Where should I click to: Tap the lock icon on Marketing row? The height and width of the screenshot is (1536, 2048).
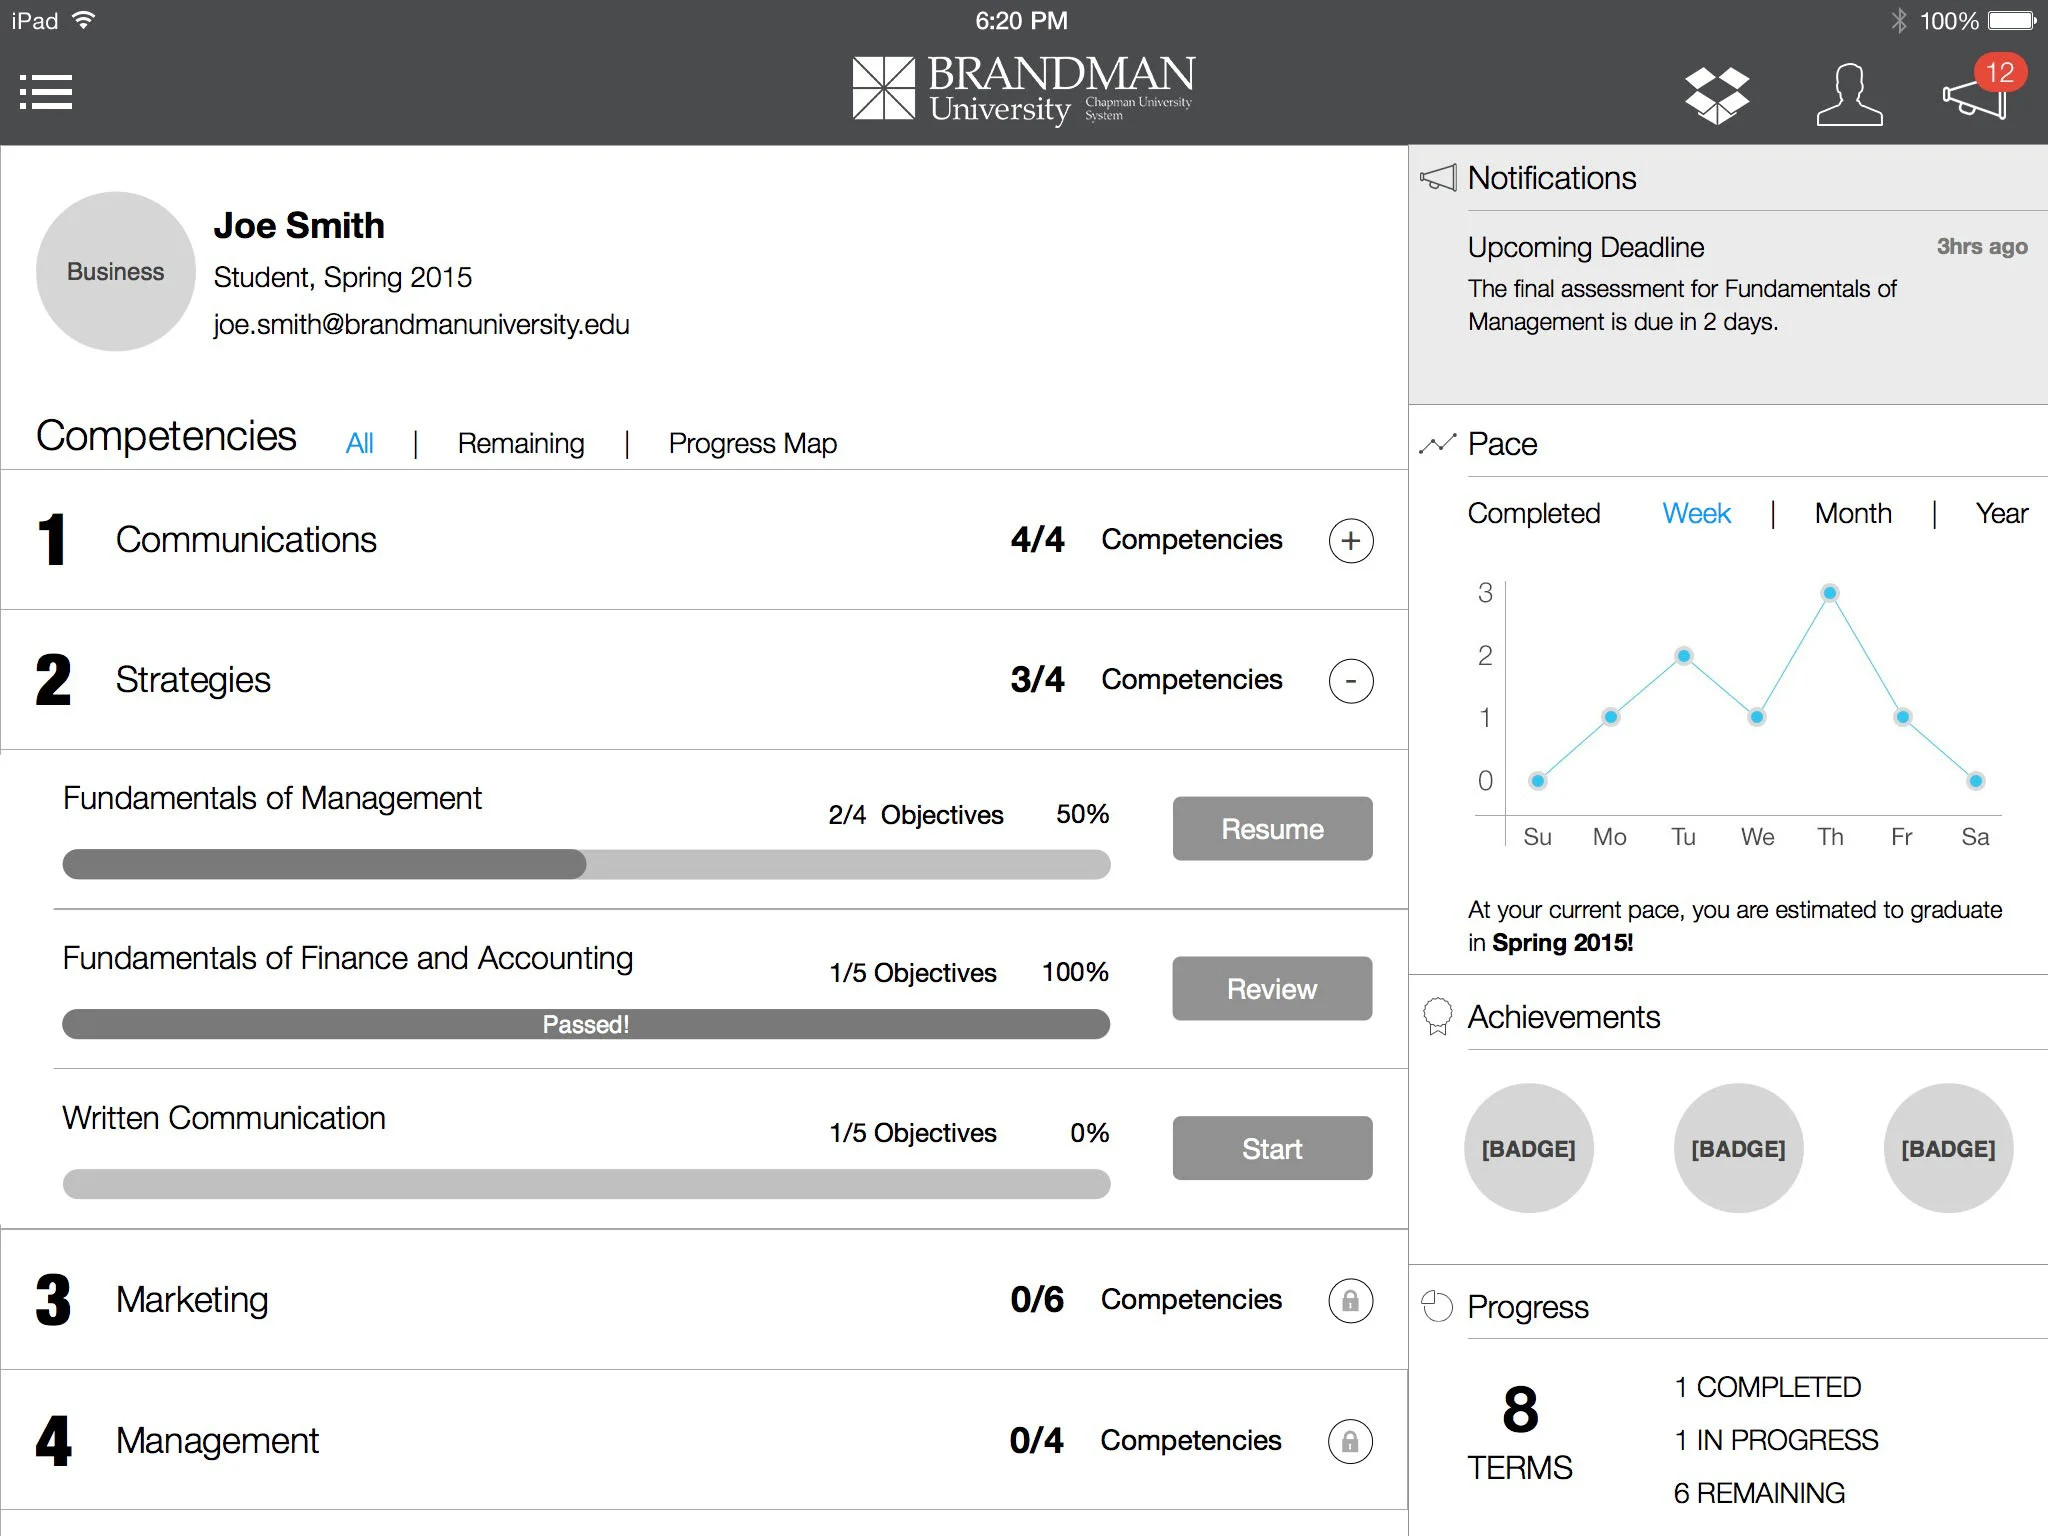coord(1350,1301)
